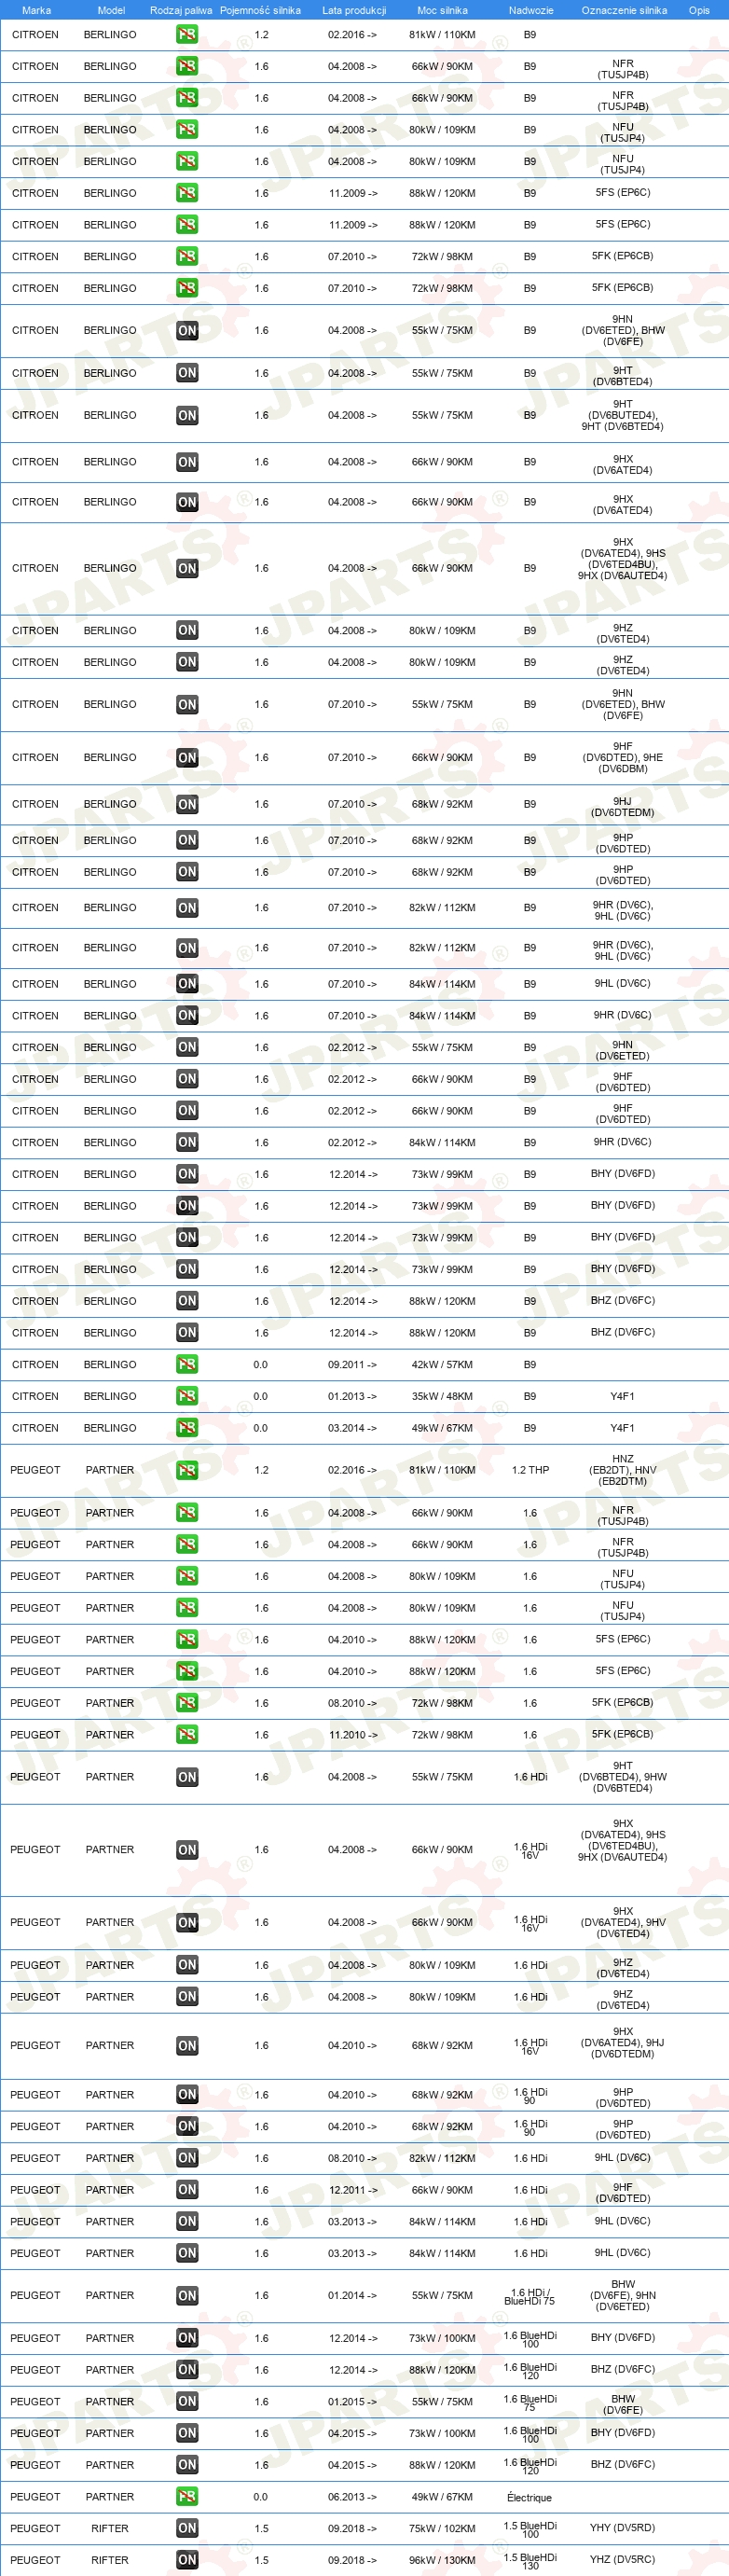
Task: Click the '01.2015 ->' production date cell
Action: coord(352,2401)
